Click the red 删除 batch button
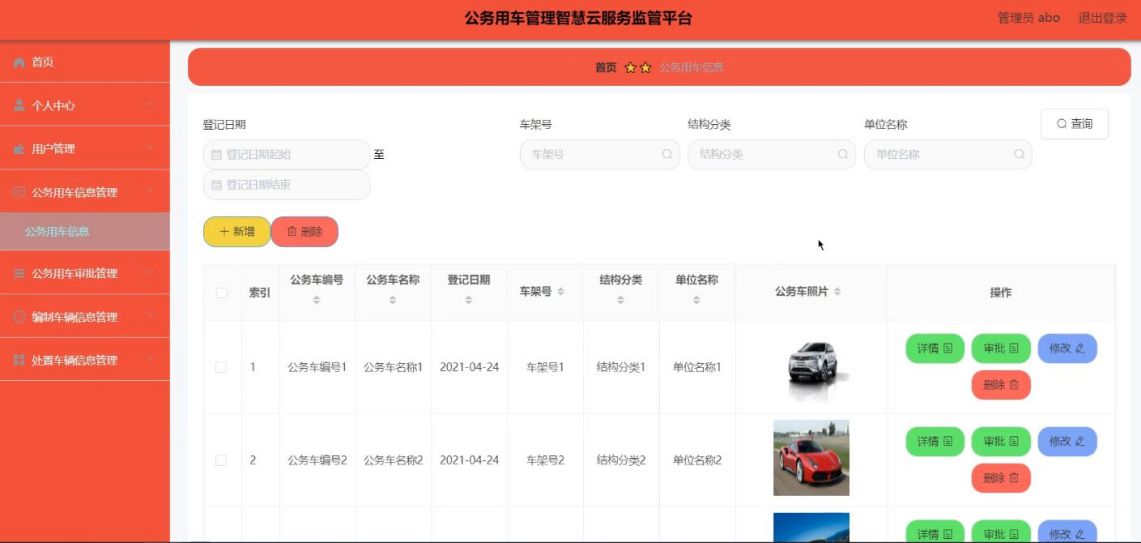1141x543 pixels. click(304, 232)
